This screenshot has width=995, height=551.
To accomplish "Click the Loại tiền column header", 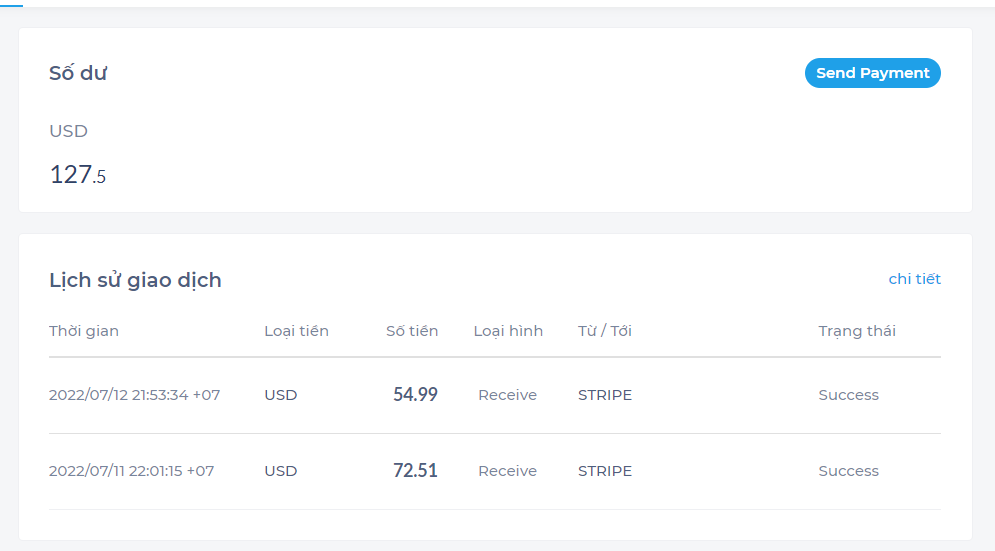I will coord(296,331).
